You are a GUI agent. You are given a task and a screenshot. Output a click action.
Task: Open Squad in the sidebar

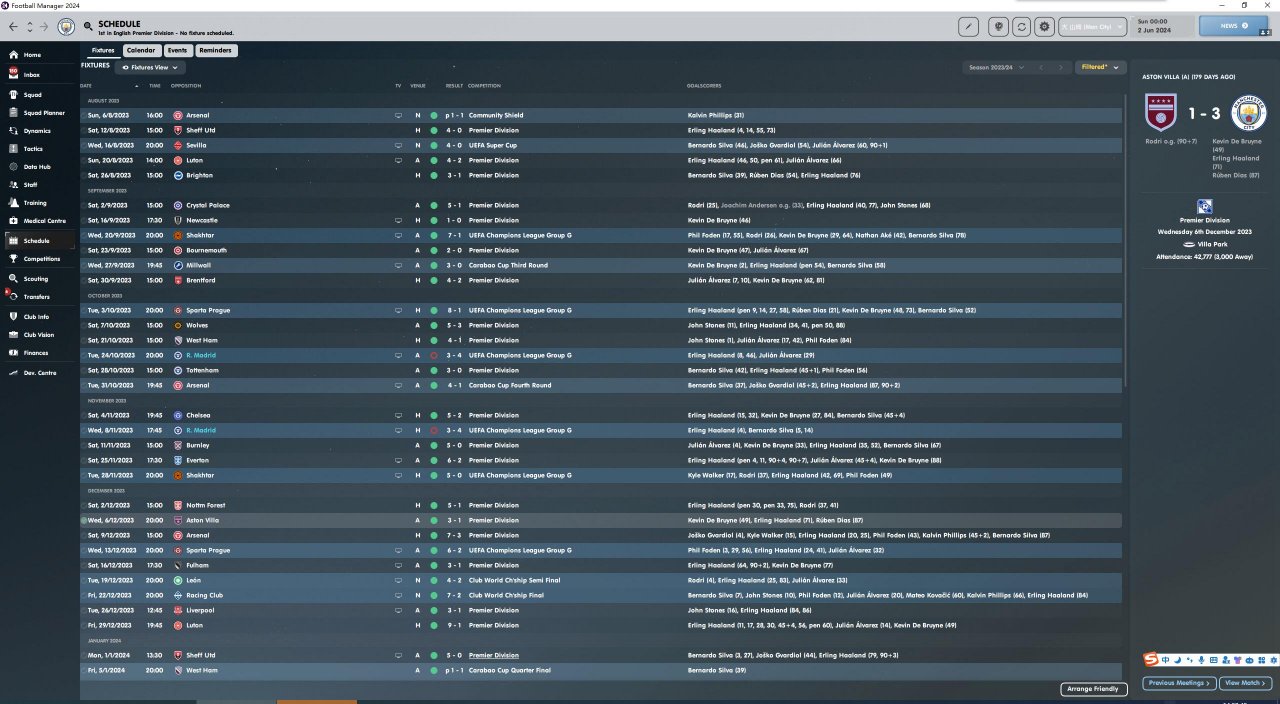(38, 94)
